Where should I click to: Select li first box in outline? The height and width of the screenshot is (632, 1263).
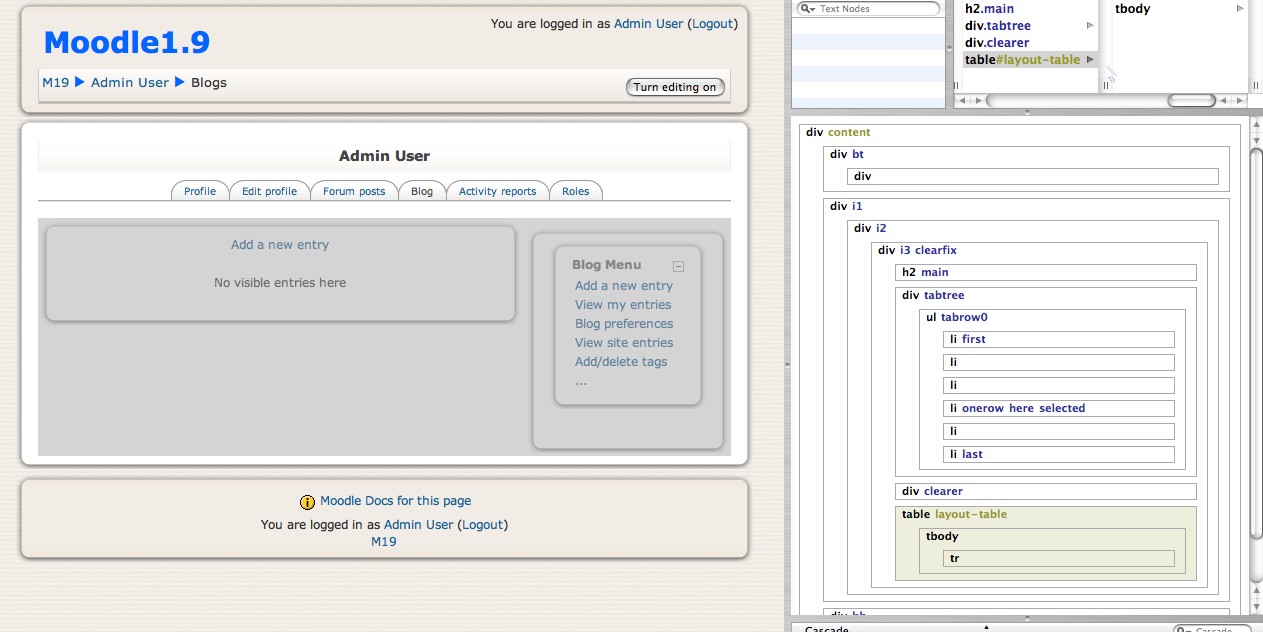[1059, 339]
